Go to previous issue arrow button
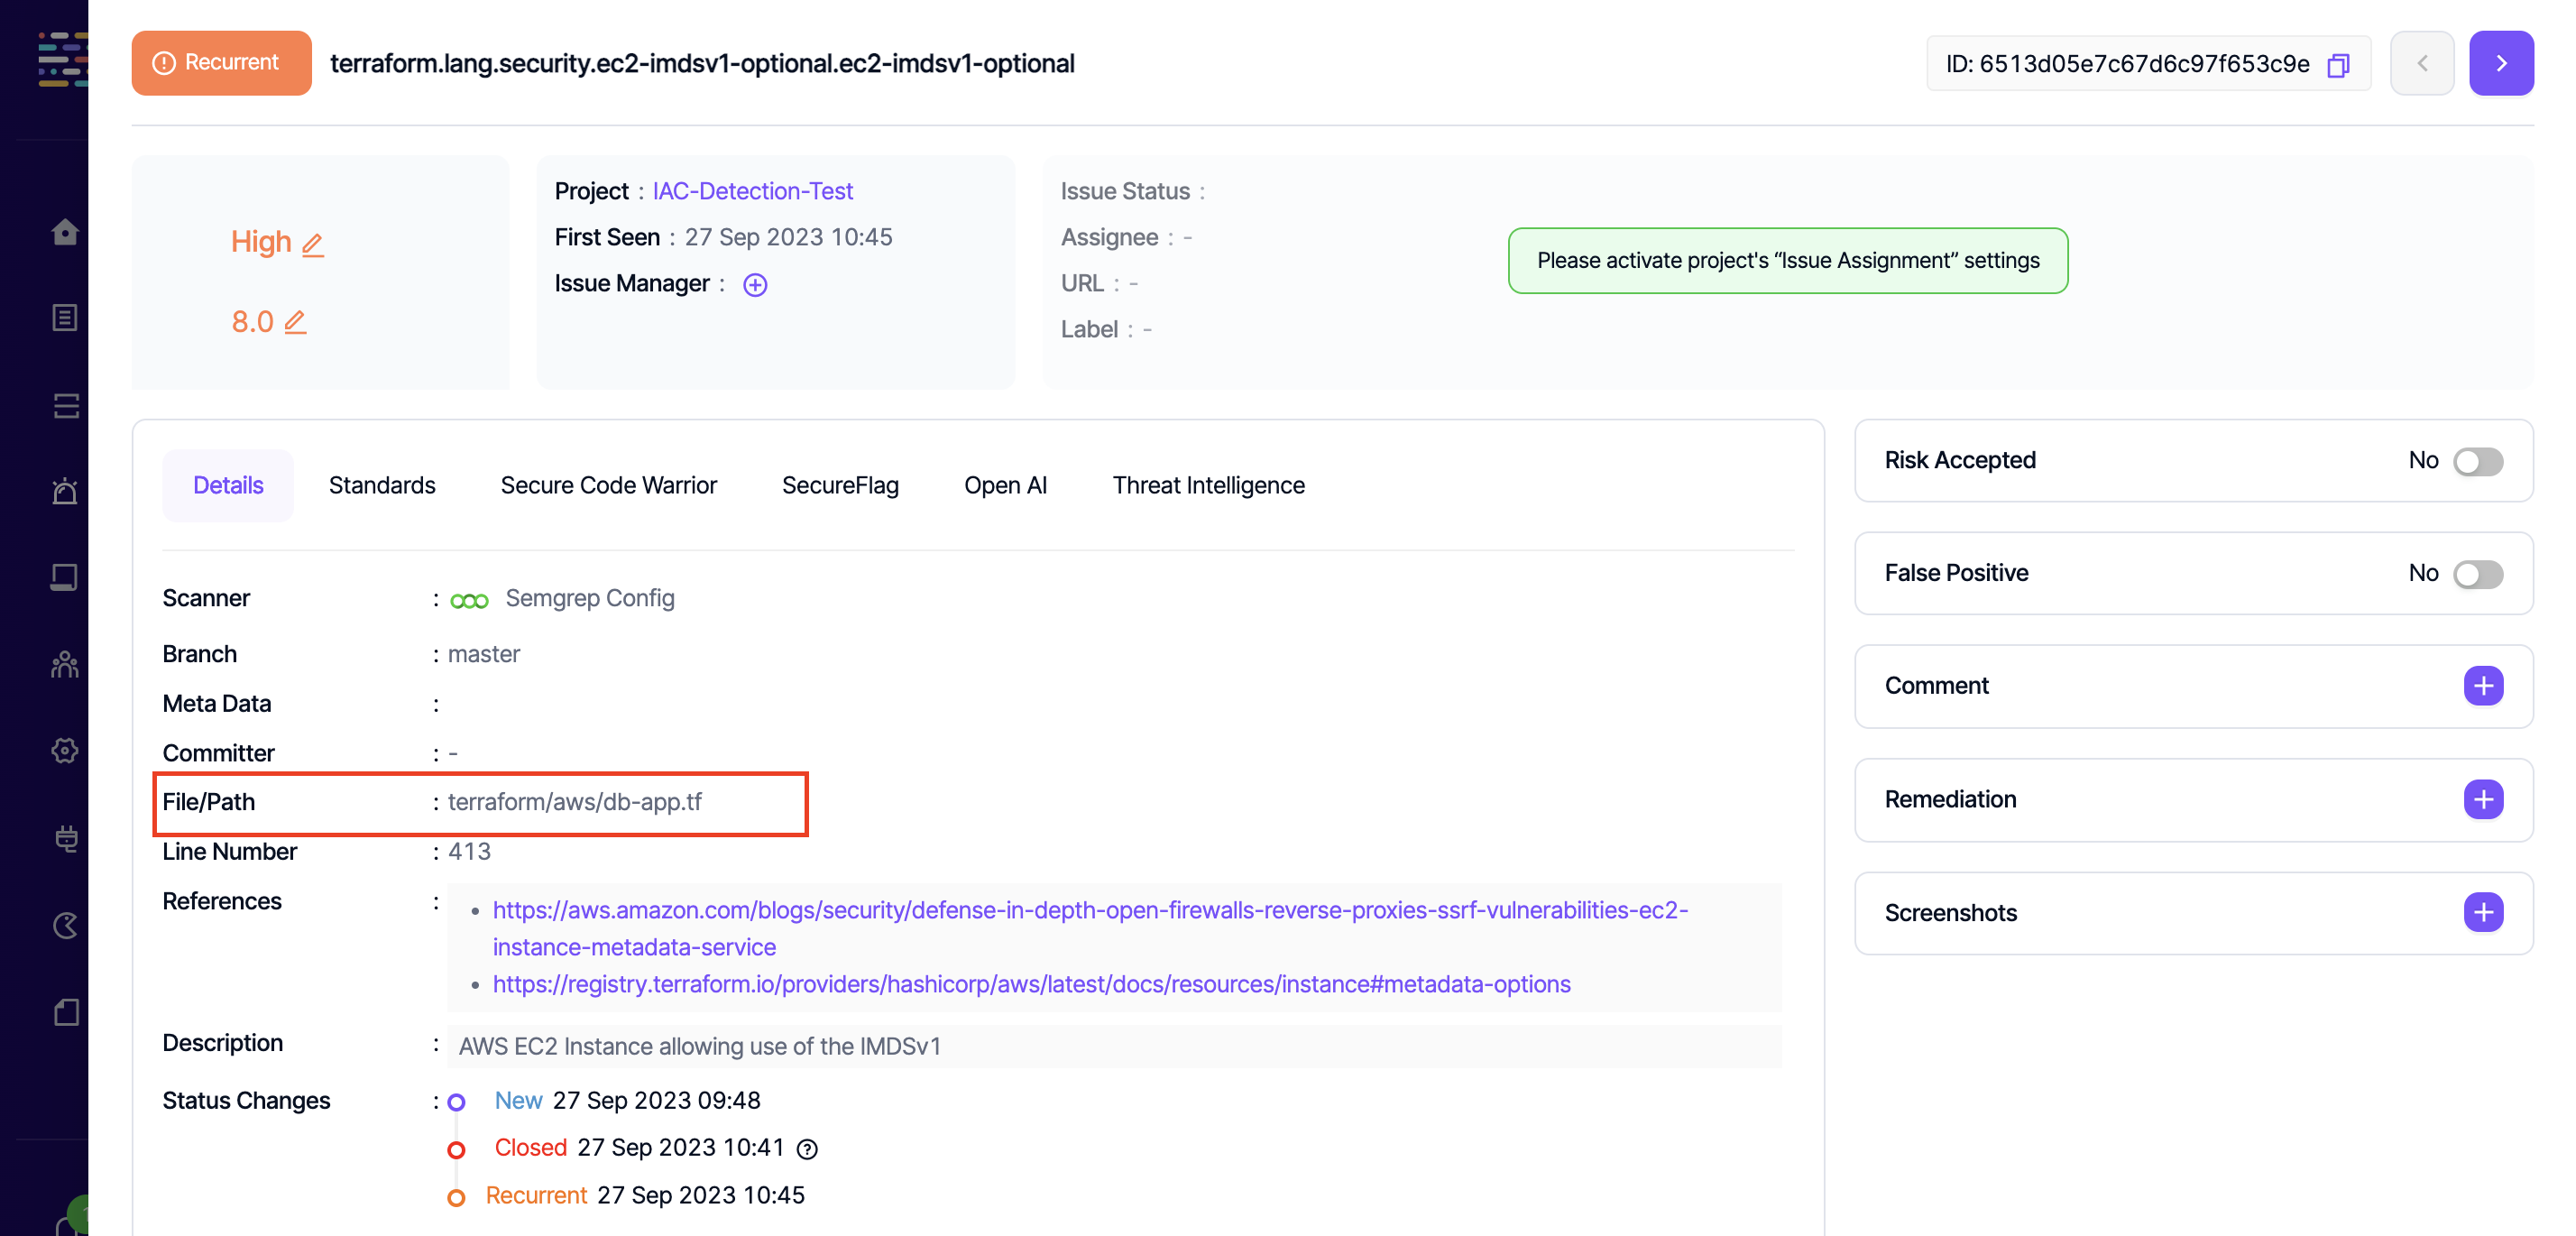 pos(2421,63)
